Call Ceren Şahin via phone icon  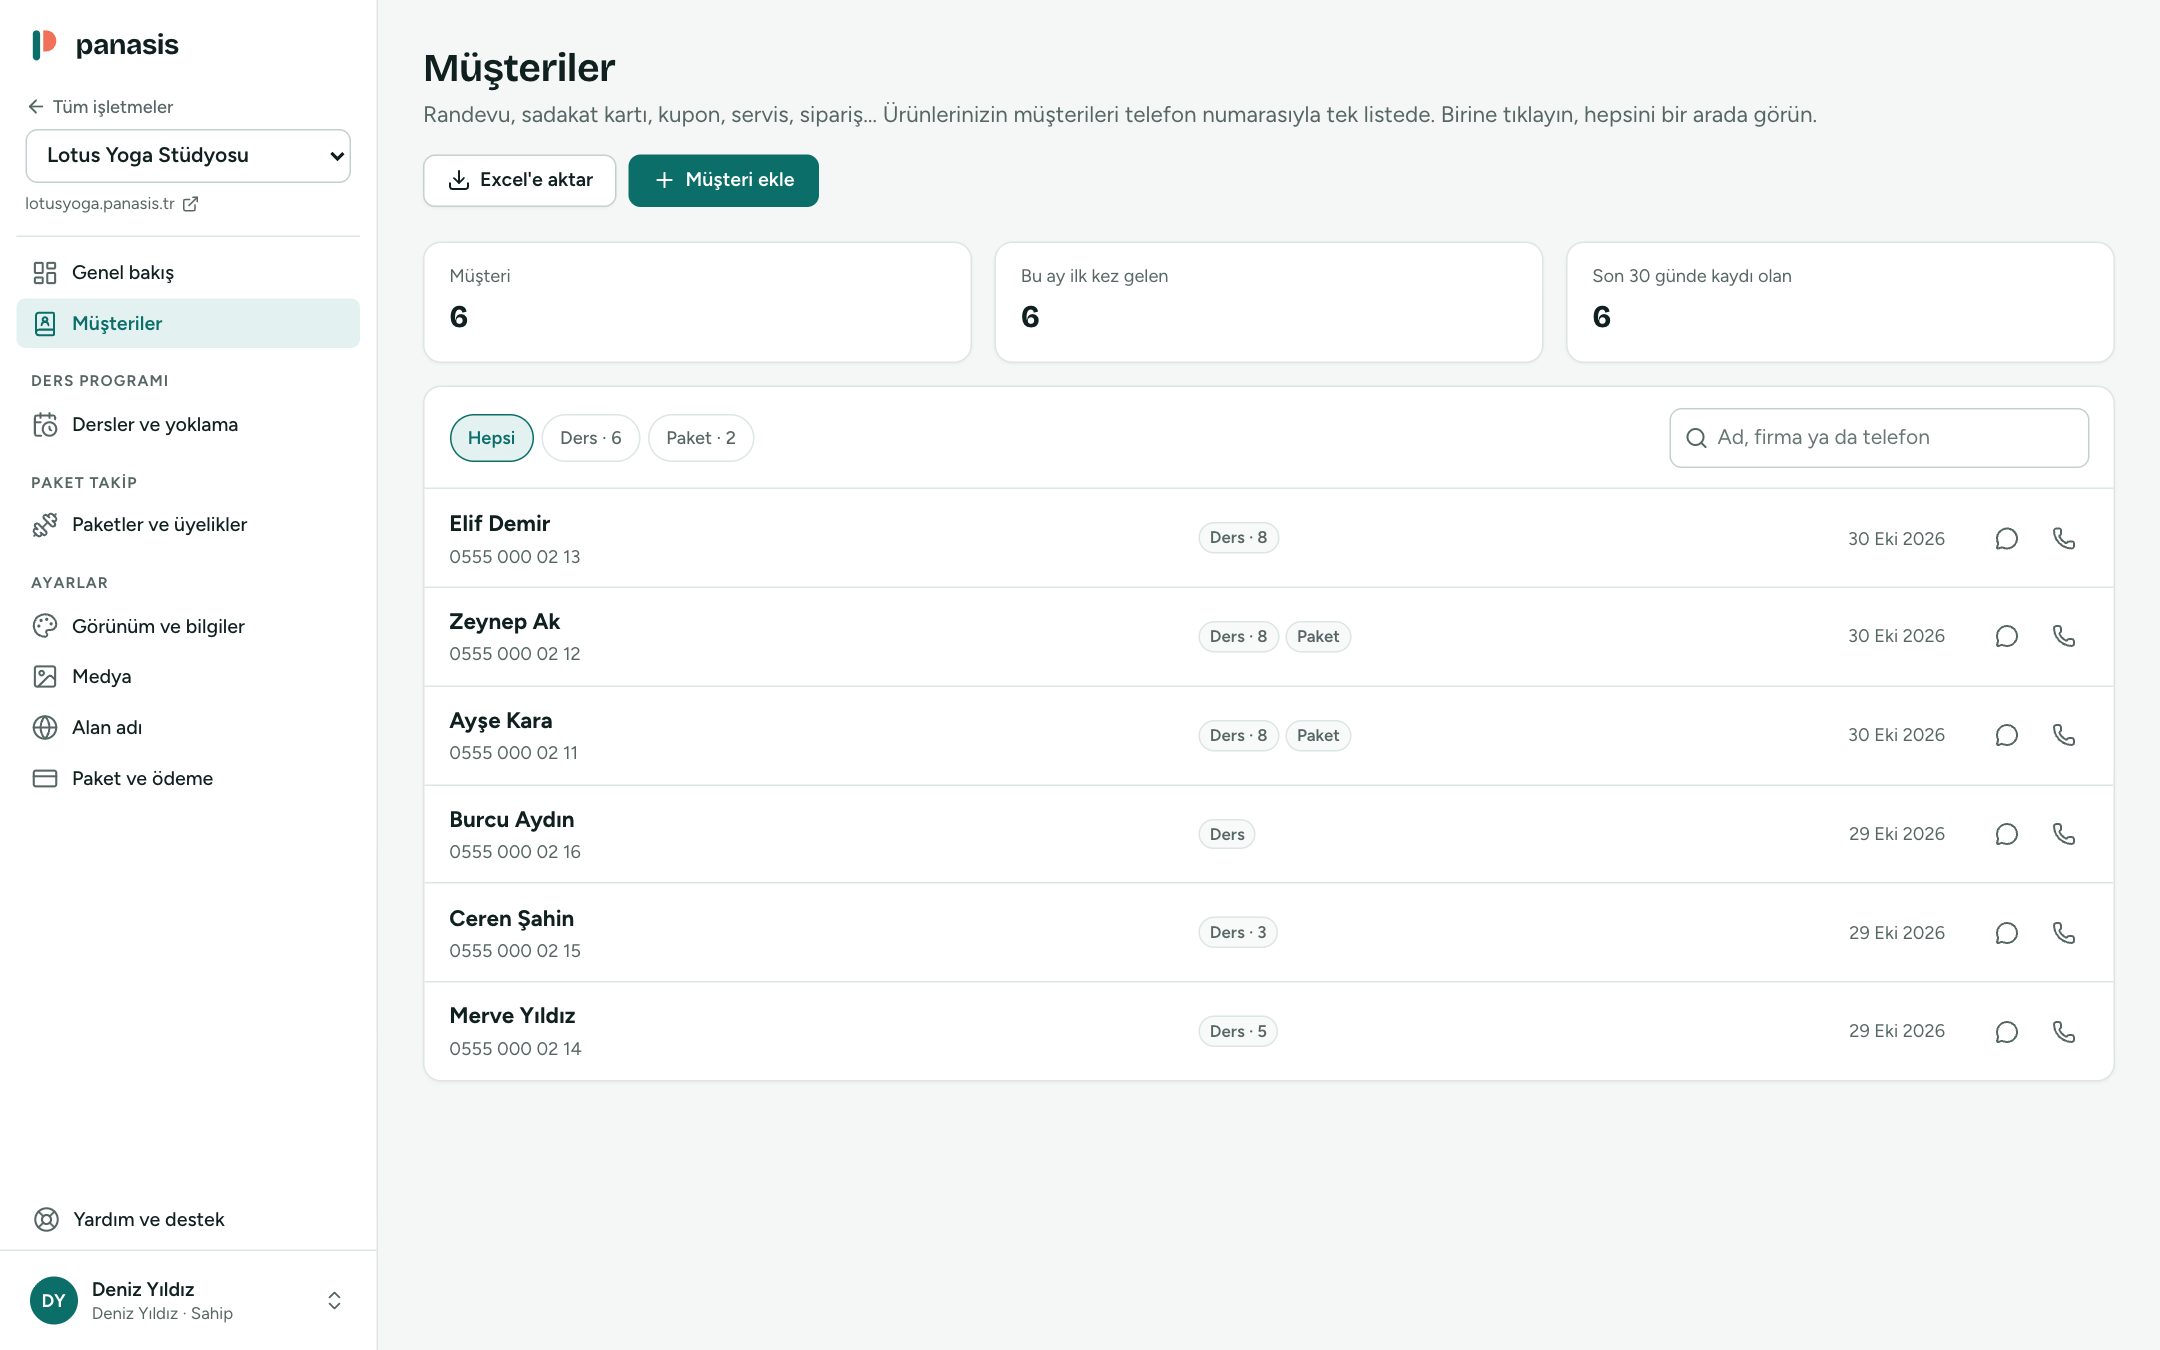pyautogui.click(x=2064, y=933)
